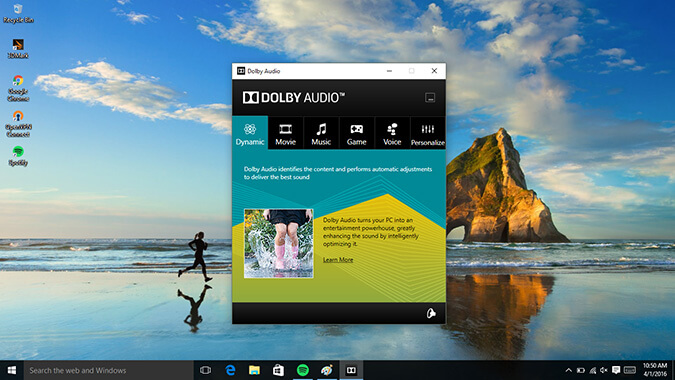
Task: Open the network Wi-Fi tray icon
Action: (593, 370)
